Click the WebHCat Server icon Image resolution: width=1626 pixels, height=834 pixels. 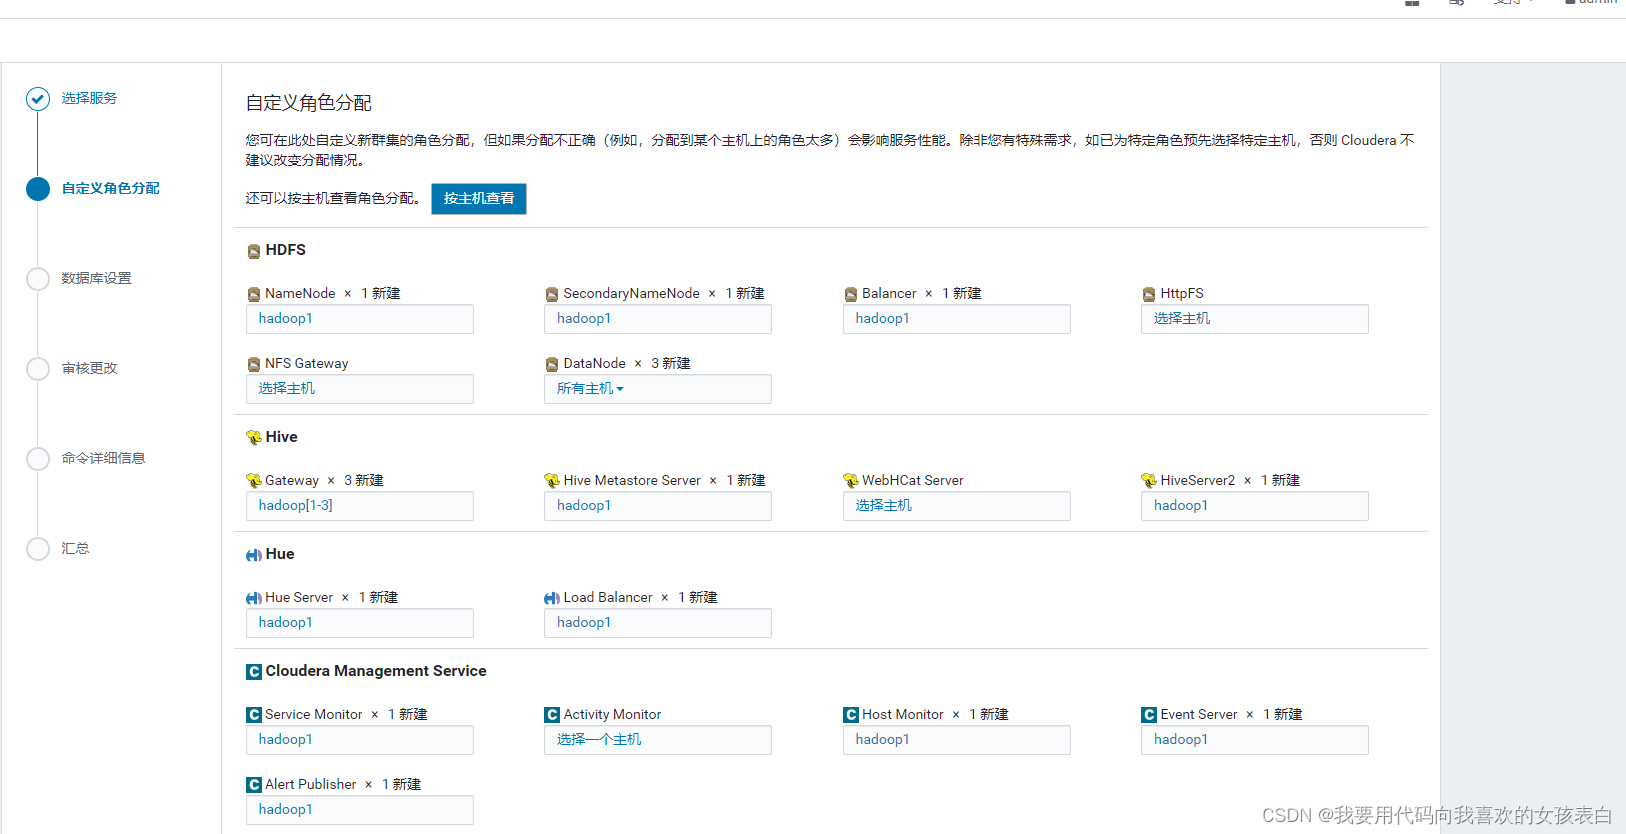pos(851,481)
